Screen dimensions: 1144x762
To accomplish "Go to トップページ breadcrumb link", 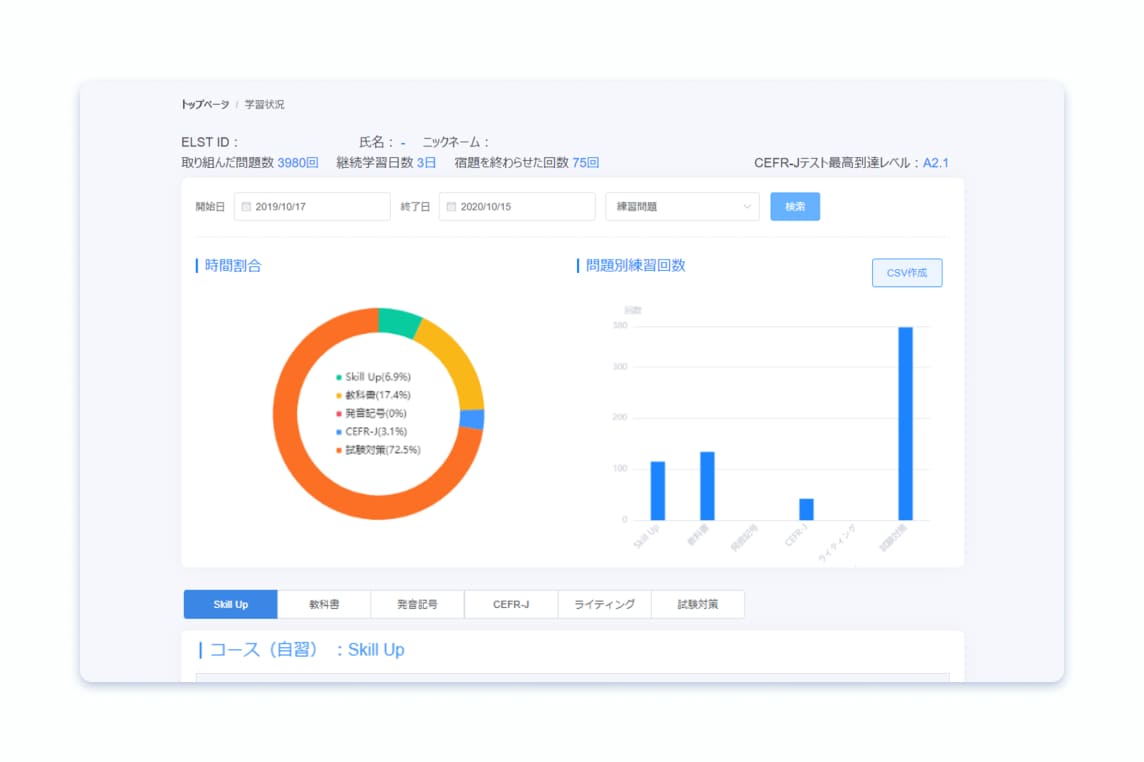I will (205, 104).
